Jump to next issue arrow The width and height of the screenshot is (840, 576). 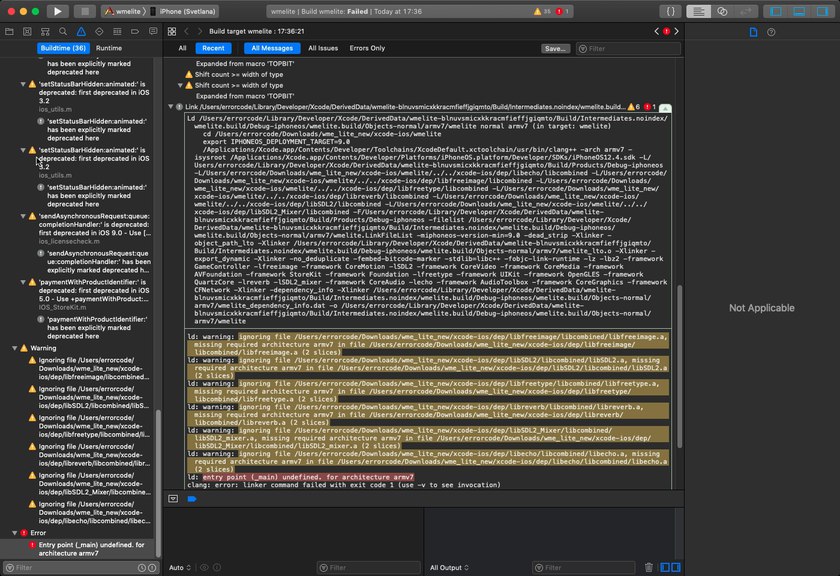coord(677,32)
